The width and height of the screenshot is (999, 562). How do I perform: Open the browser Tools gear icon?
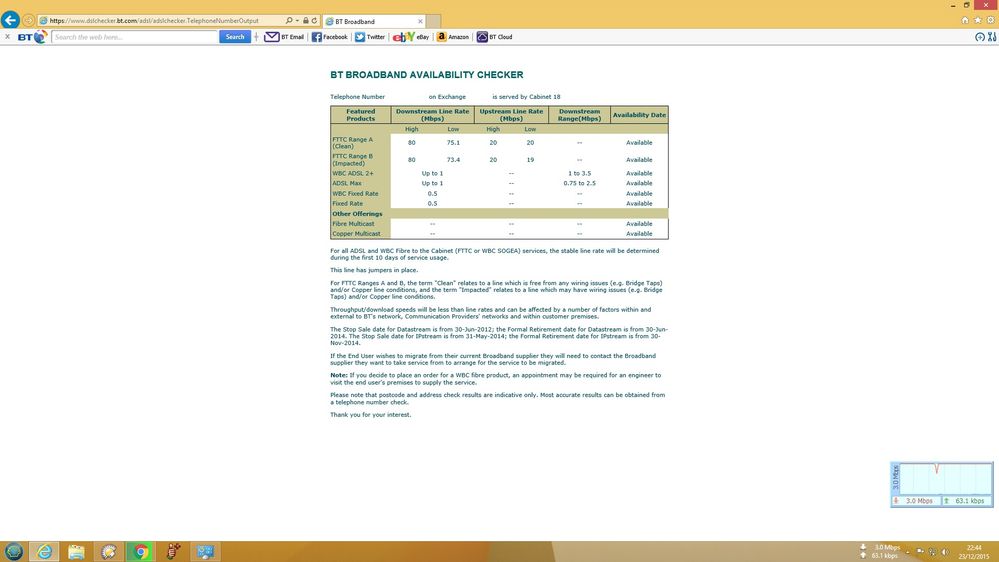991,20
